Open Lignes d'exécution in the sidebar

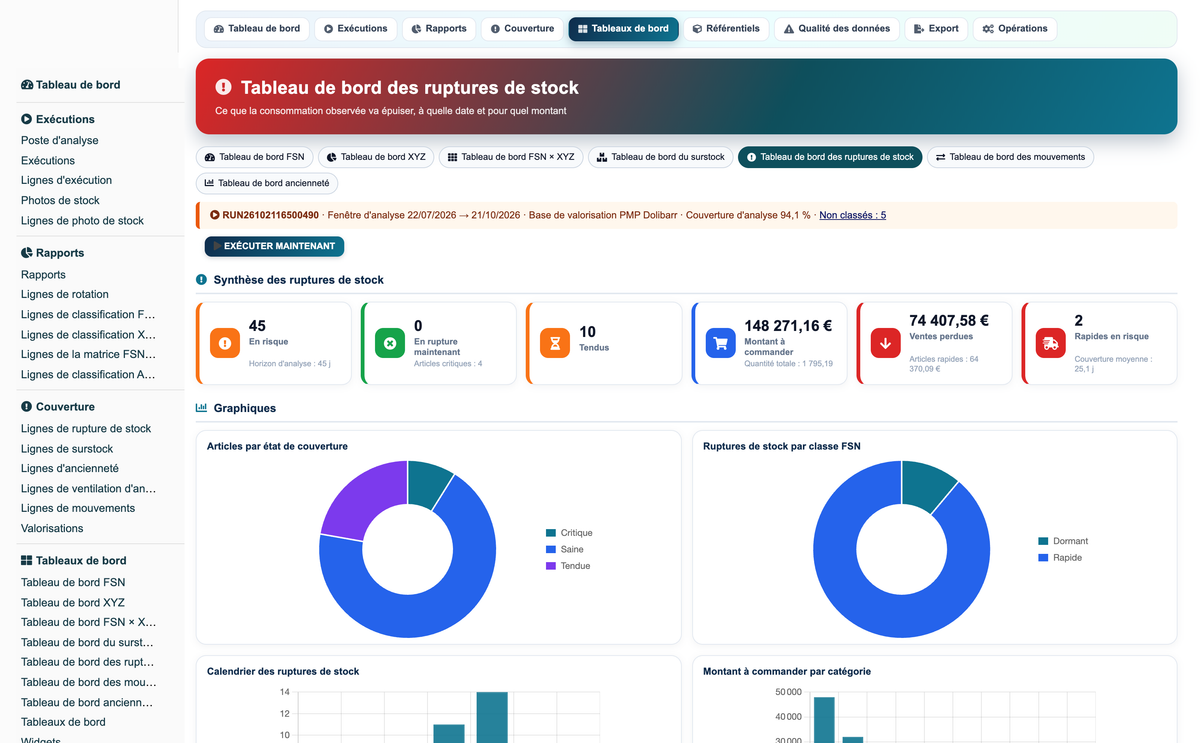(66, 181)
